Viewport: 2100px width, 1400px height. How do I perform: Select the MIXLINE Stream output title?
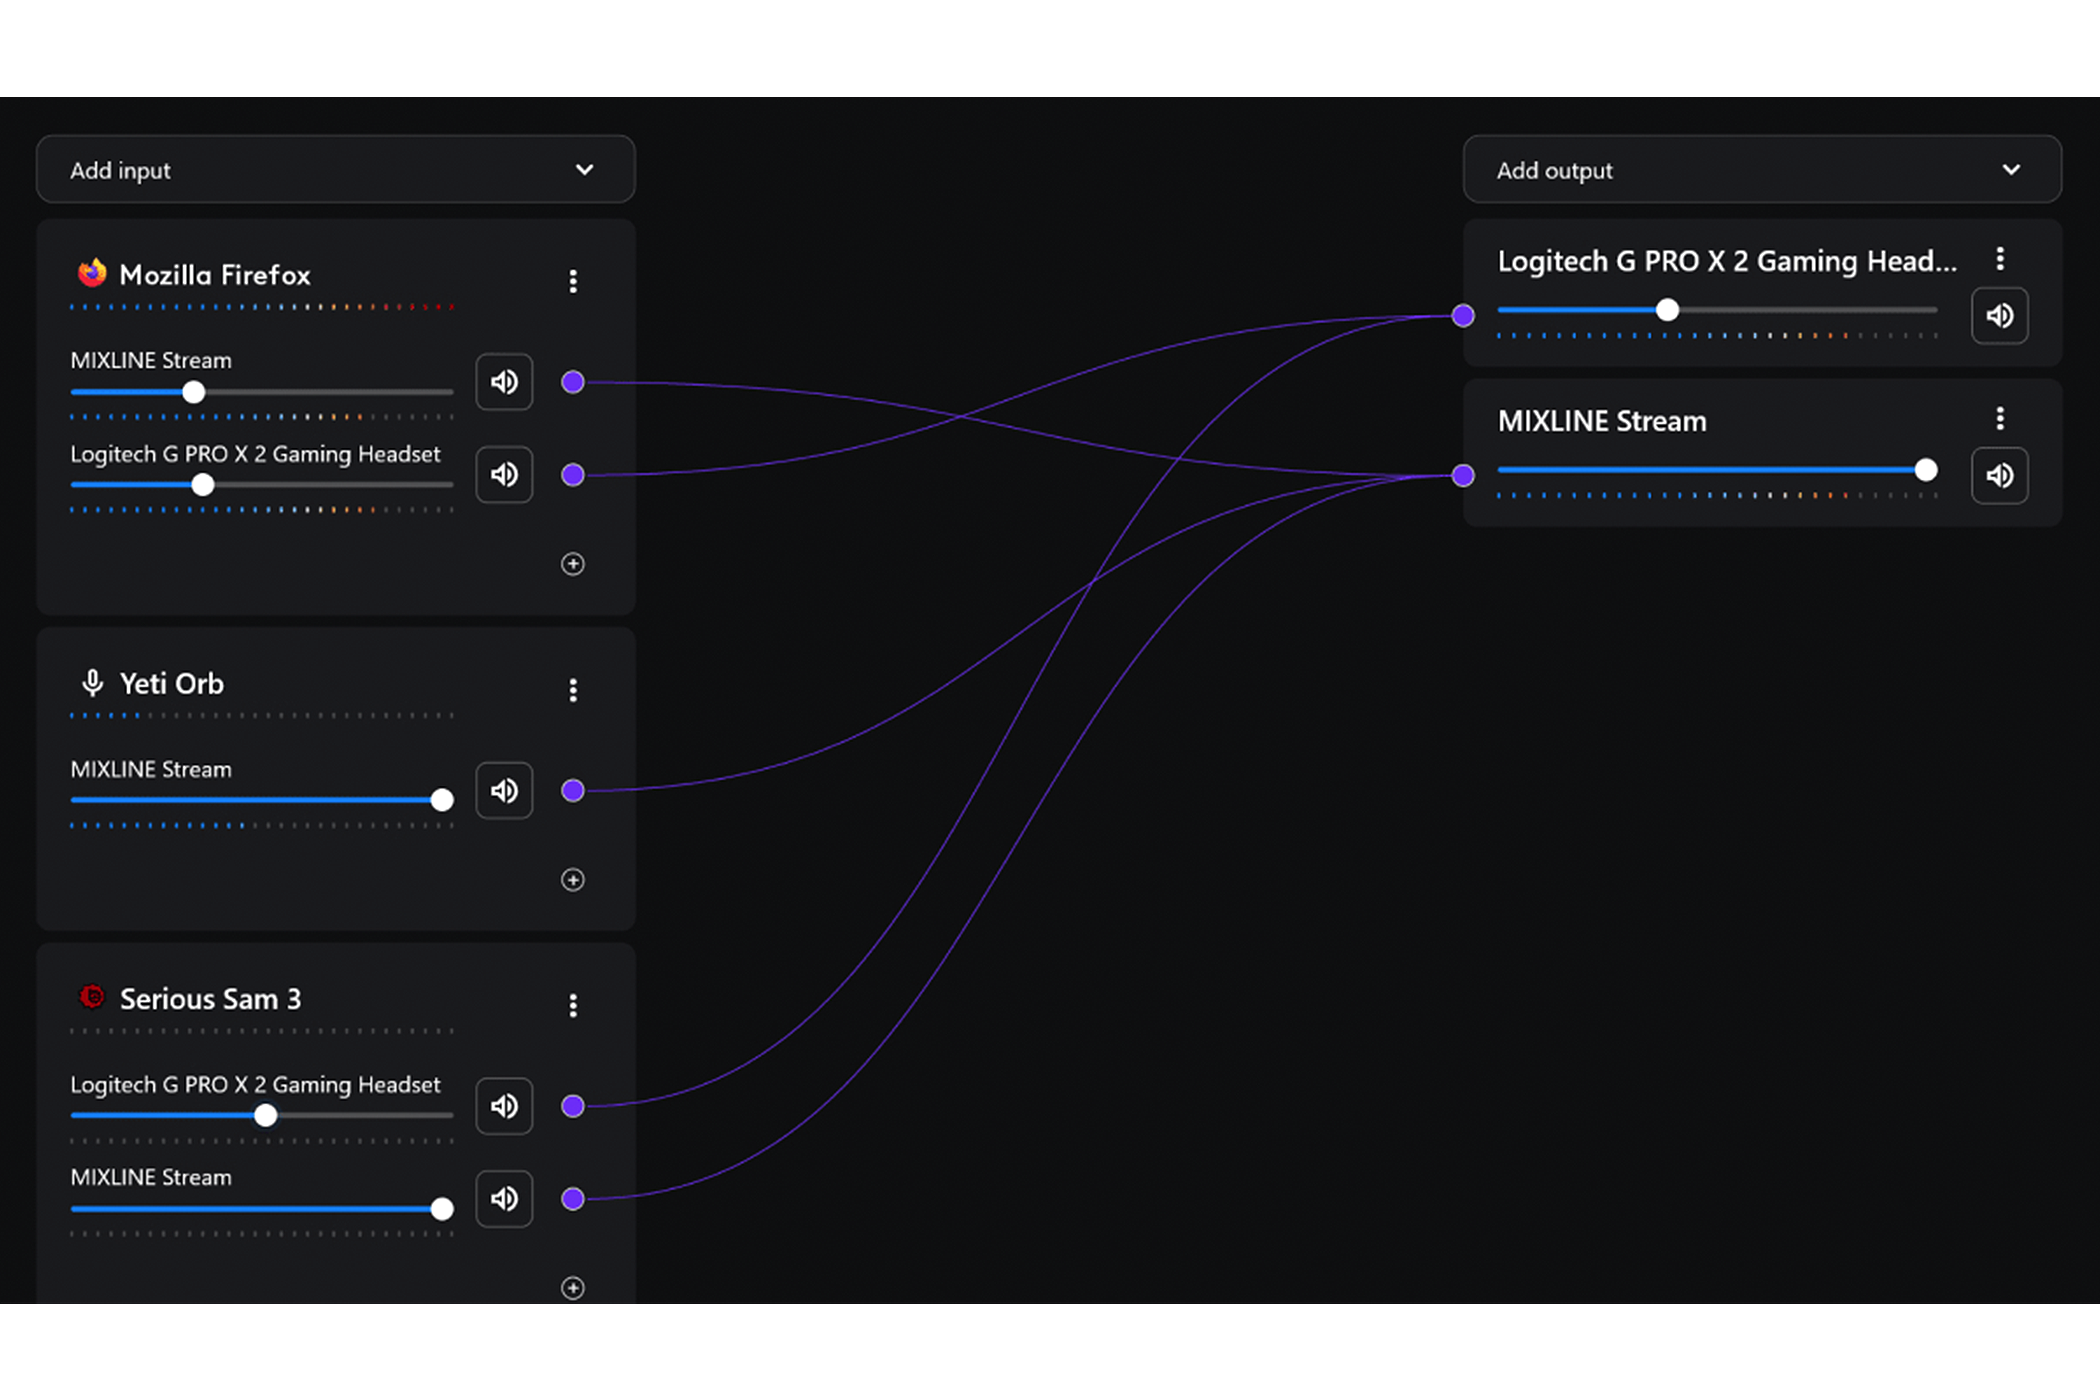pos(1602,421)
